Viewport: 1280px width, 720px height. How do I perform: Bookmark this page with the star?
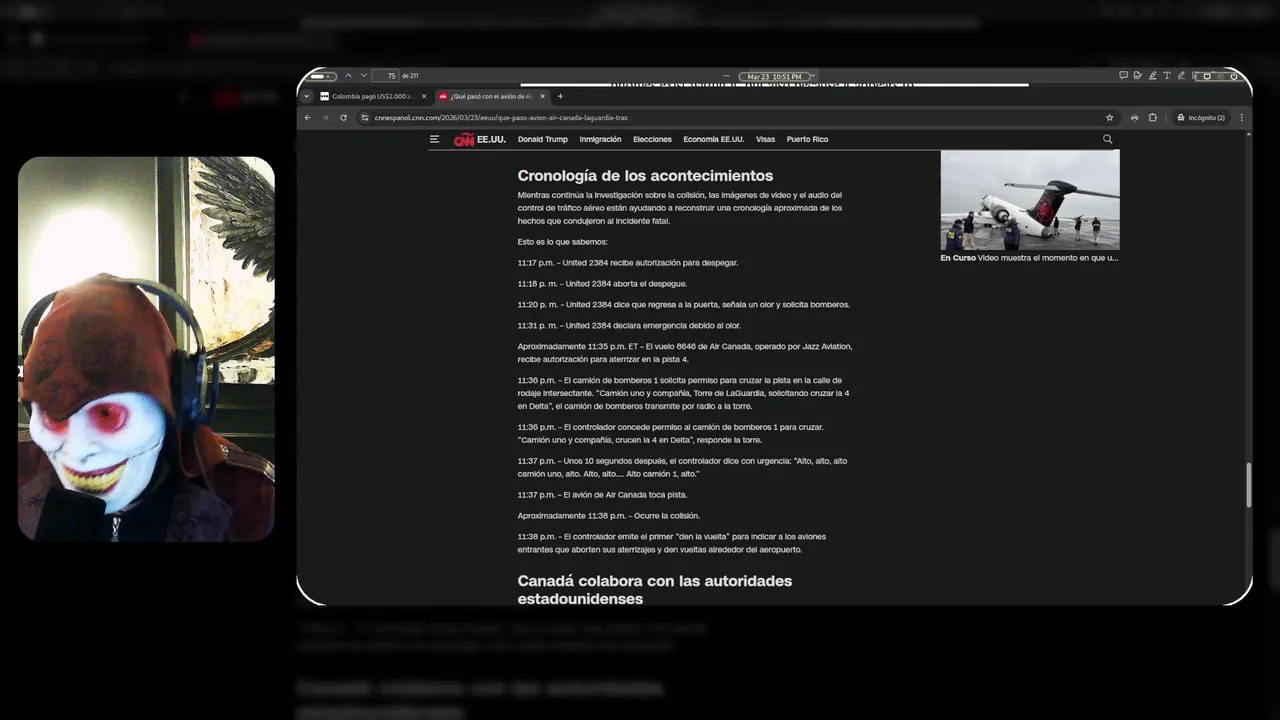(x=1109, y=117)
